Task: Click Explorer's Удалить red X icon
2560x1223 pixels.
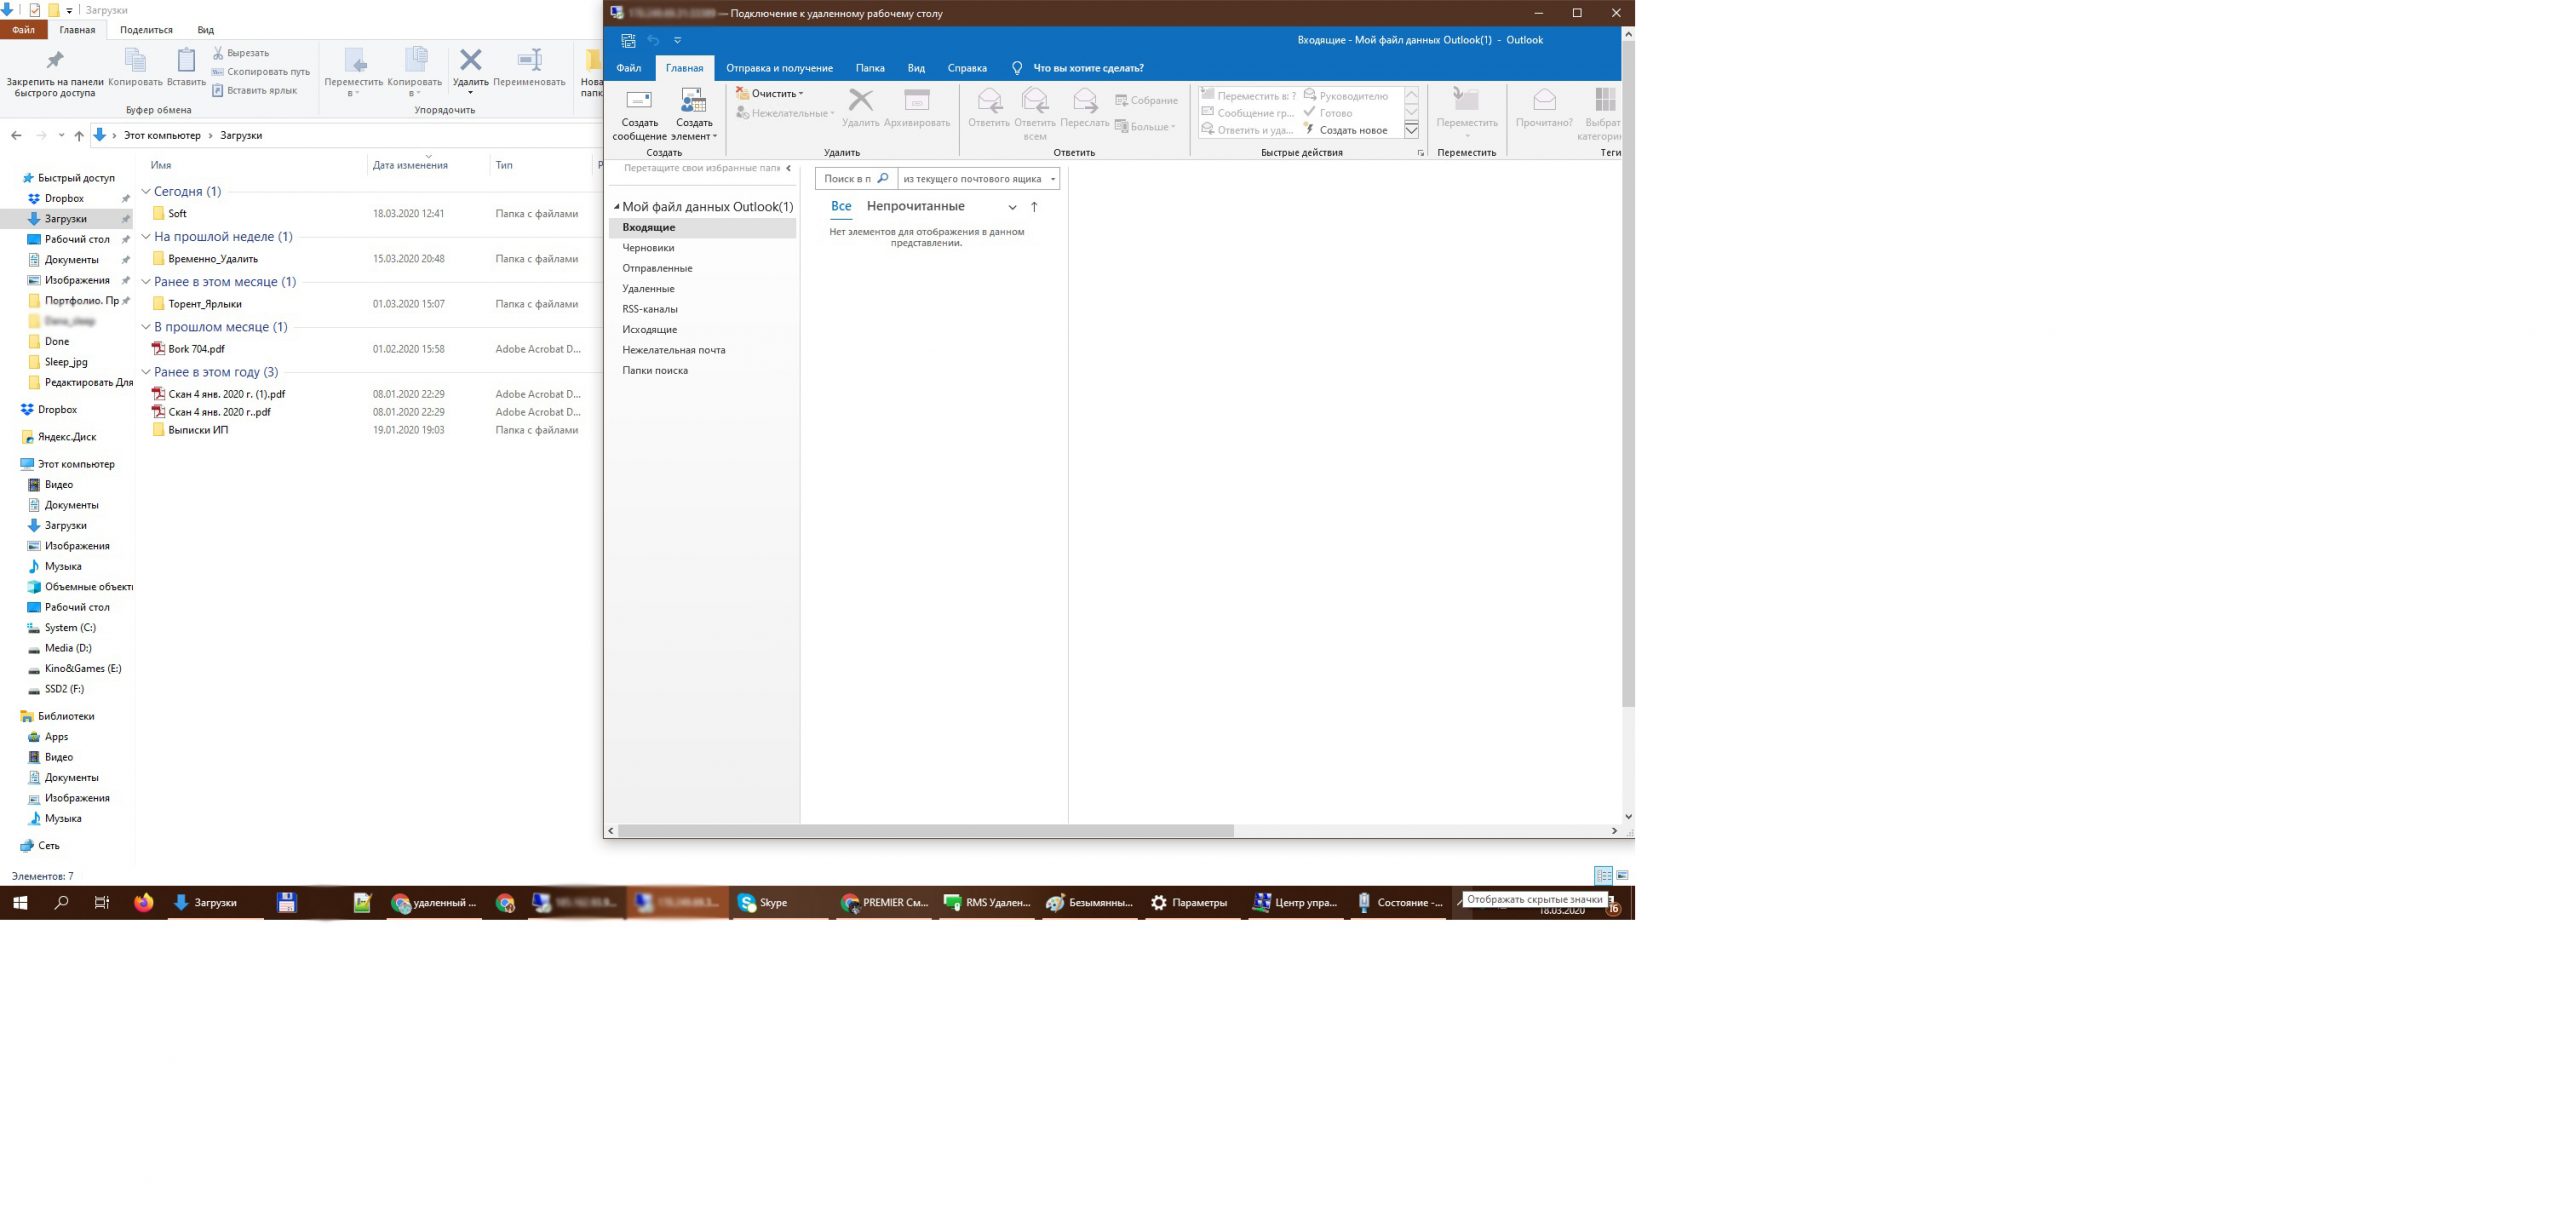Action: click(x=470, y=61)
